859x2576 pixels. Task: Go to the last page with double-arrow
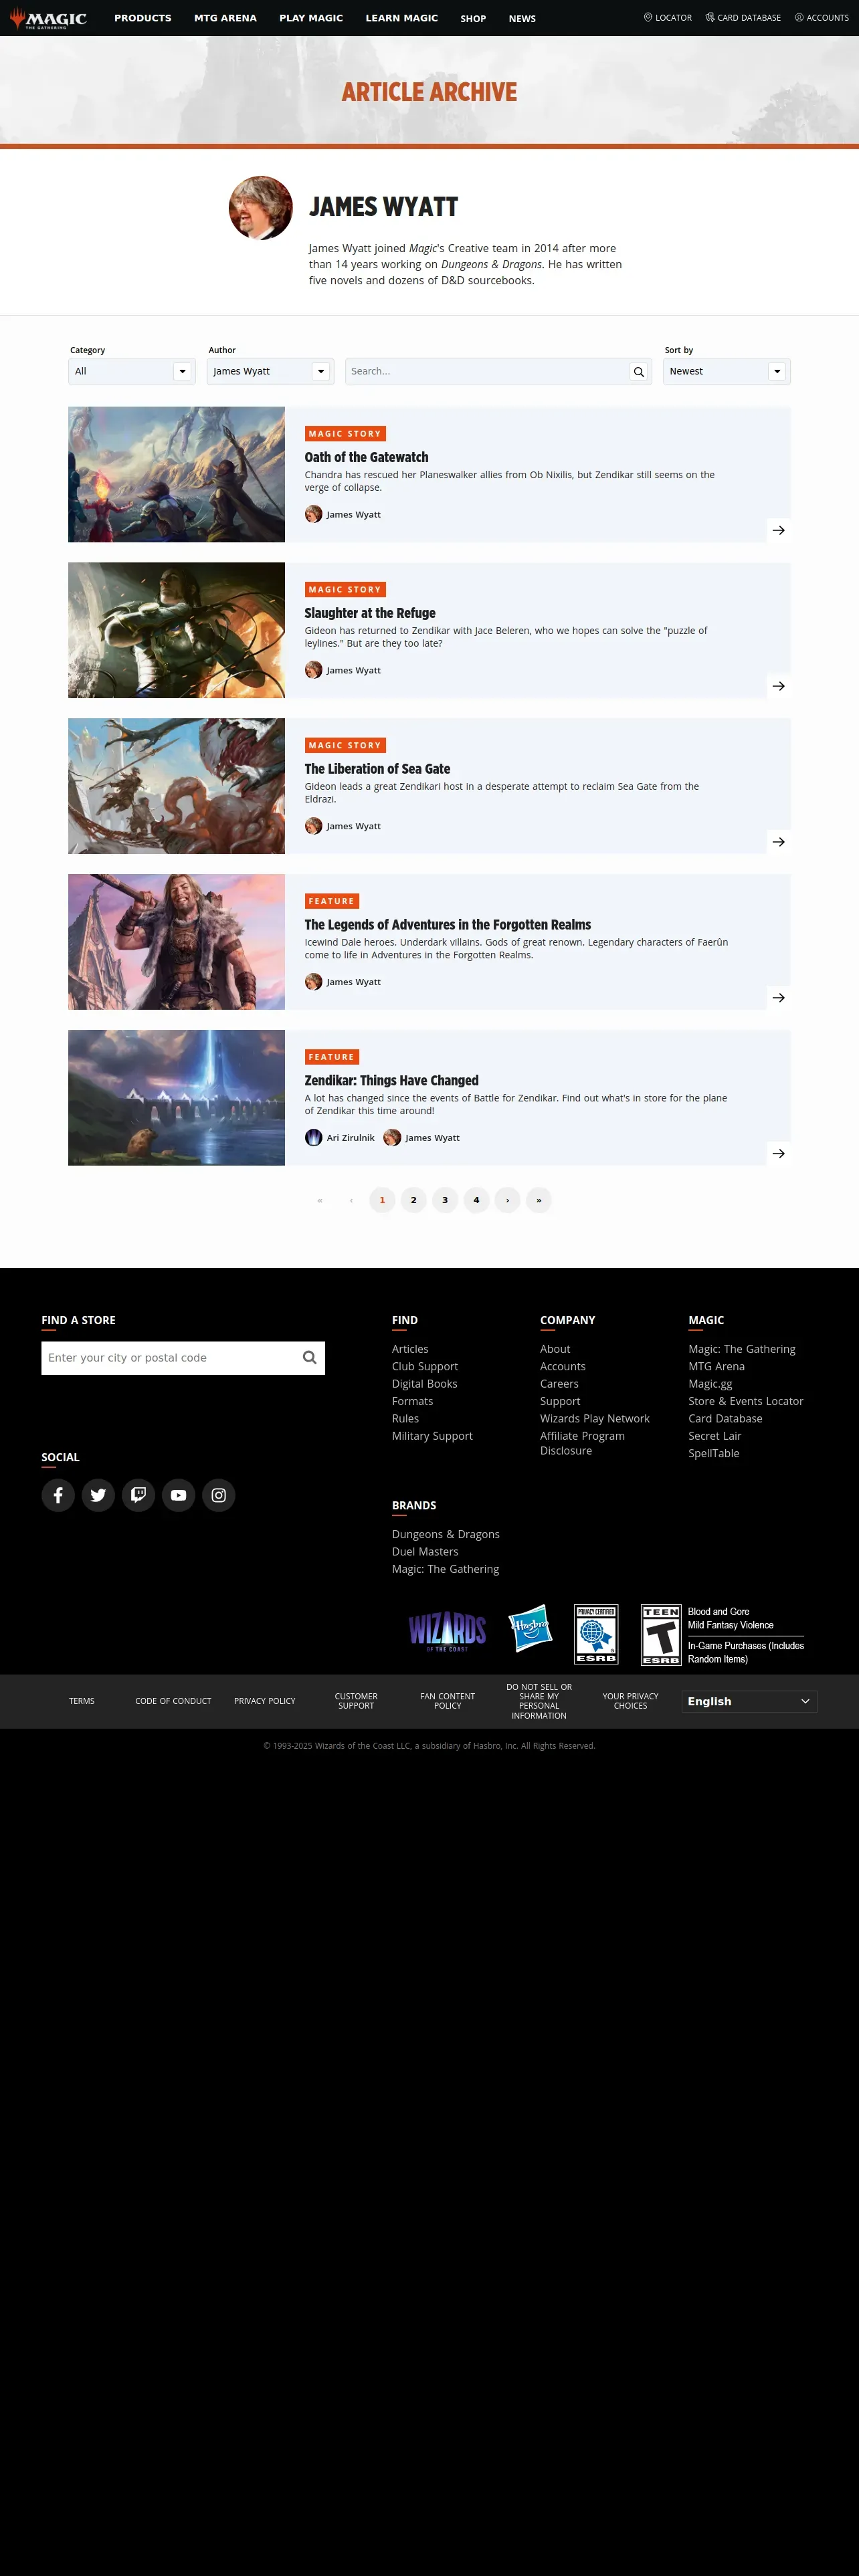[x=539, y=1200]
